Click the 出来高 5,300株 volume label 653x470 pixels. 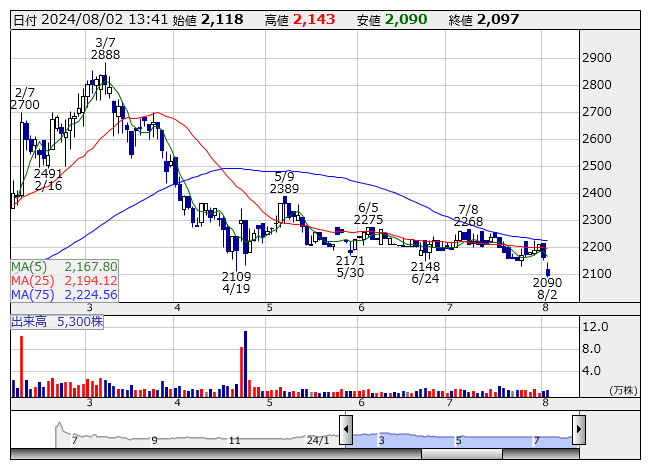click(x=56, y=323)
